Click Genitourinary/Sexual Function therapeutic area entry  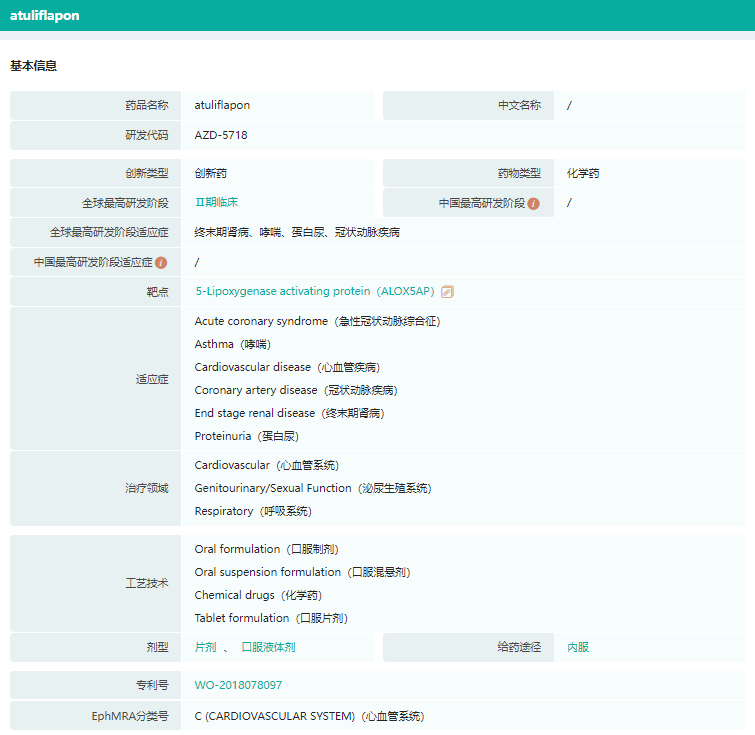313,488
